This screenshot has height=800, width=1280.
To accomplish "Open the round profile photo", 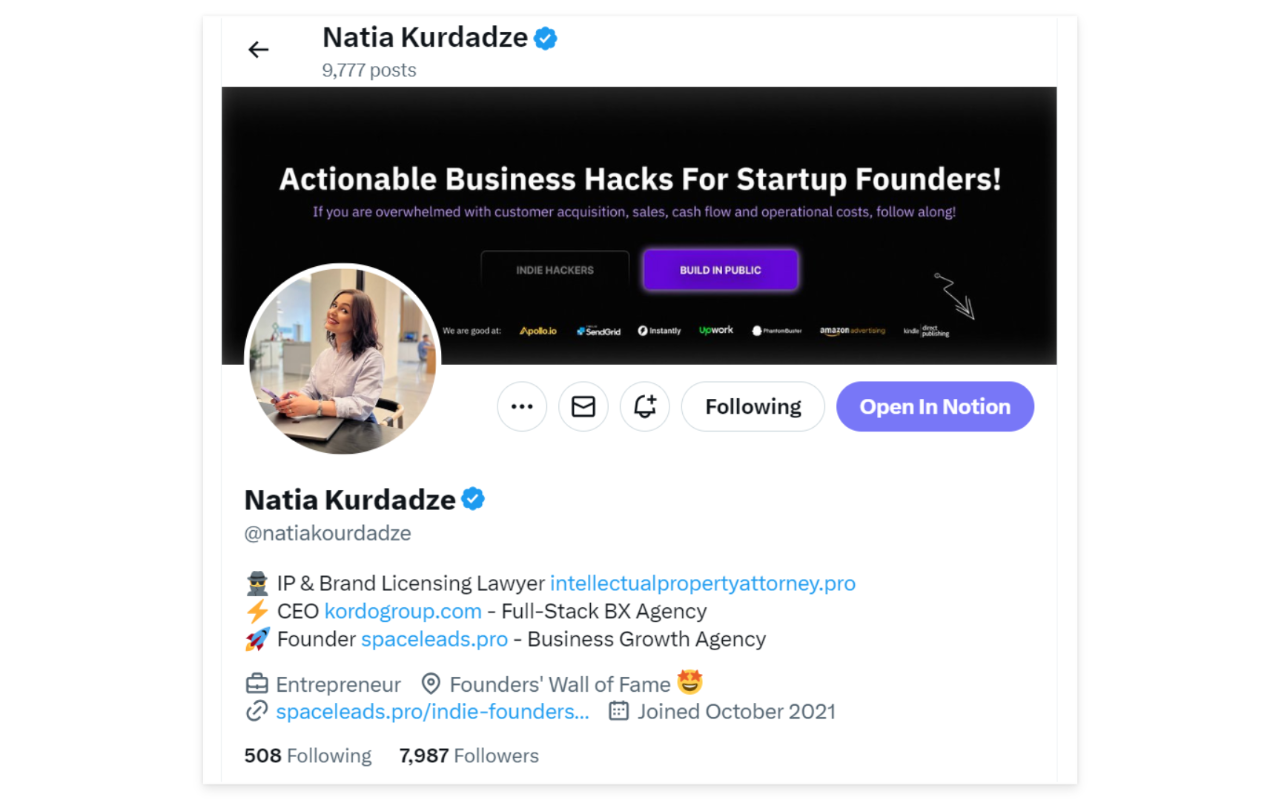I will [x=342, y=360].
